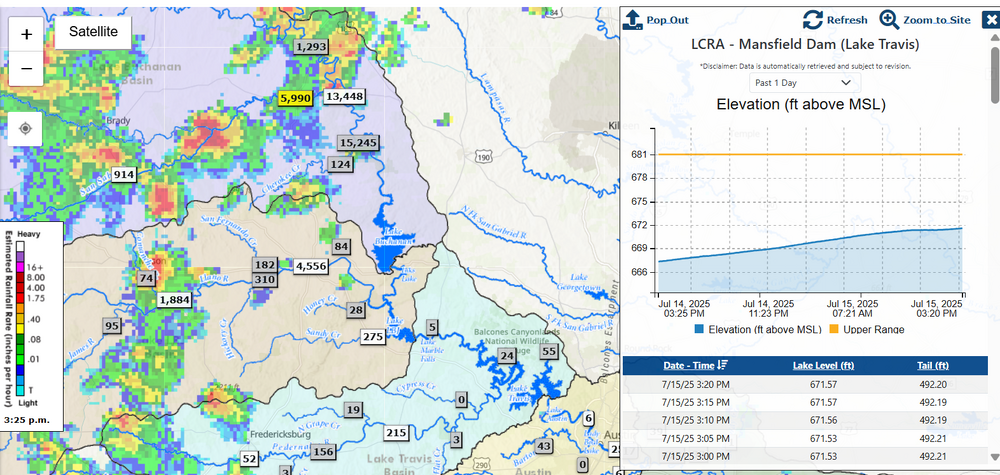Click the Zoom to Site magnifier
Screen dimensions: 1000x475
pos(889,19)
